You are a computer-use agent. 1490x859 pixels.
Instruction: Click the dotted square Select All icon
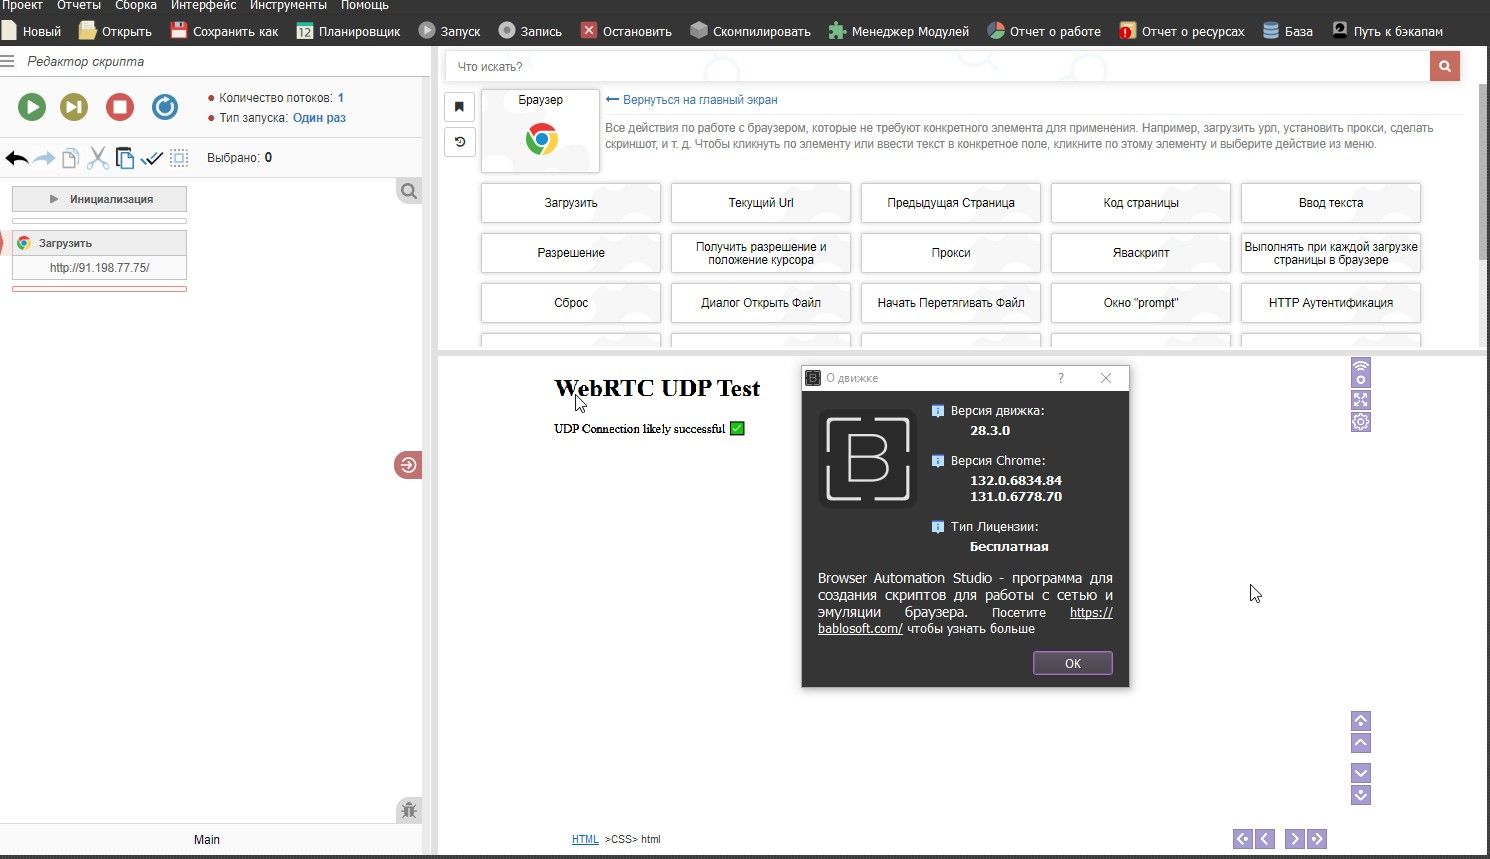(179, 158)
